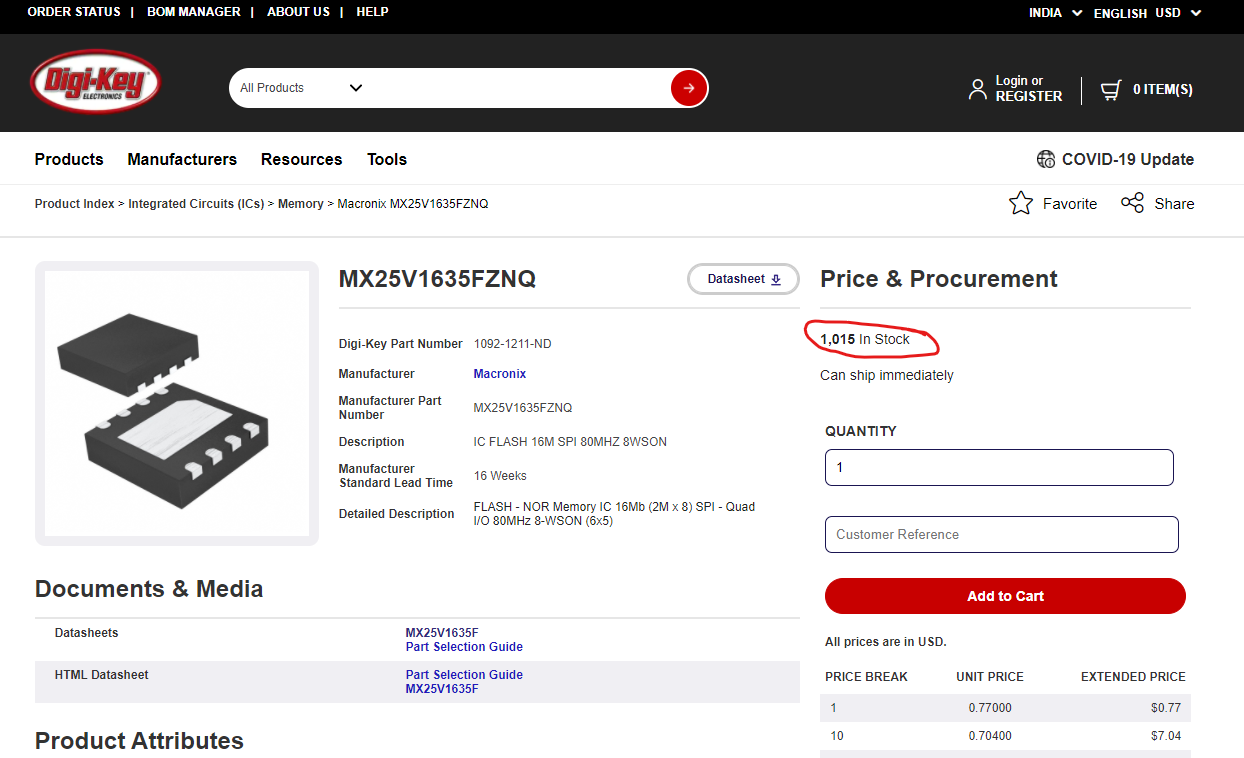Open the India country dropdown
The image size is (1244, 758).
1055,13
